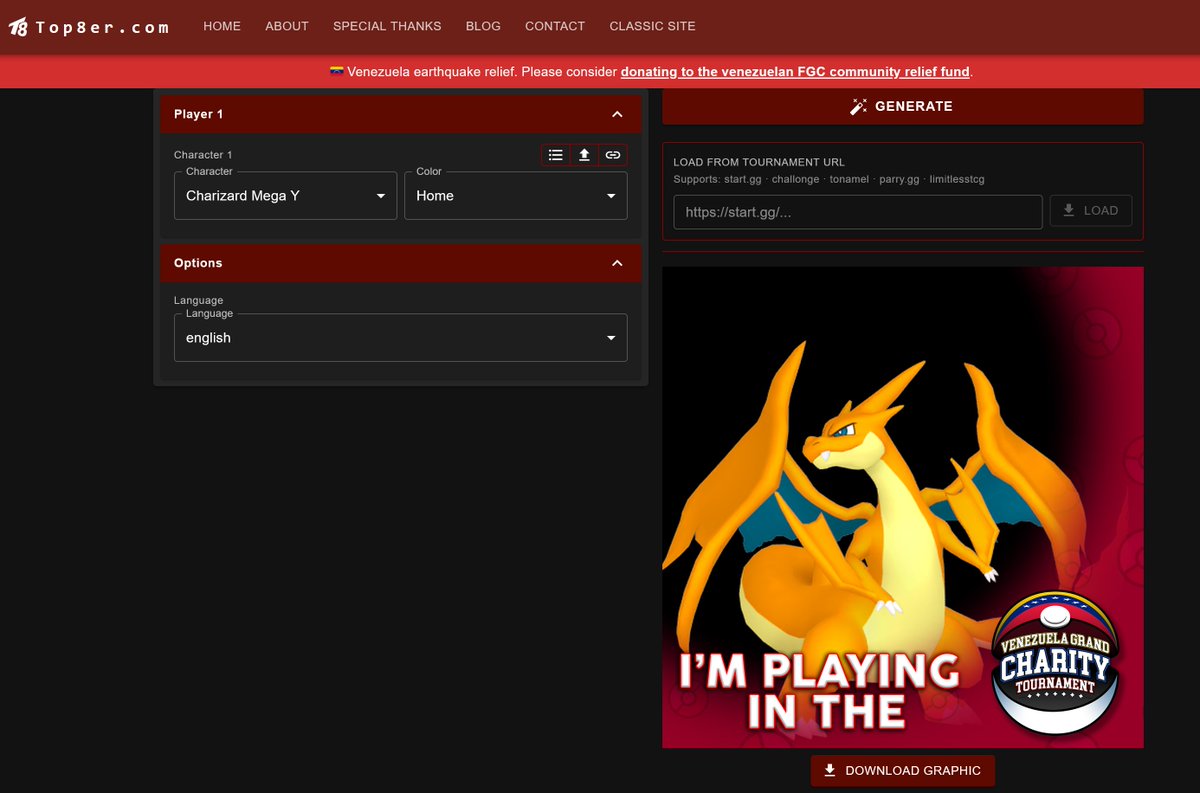Click the 'Character 1' label text
This screenshot has width=1200, height=793.
pyautogui.click(x=203, y=155)
